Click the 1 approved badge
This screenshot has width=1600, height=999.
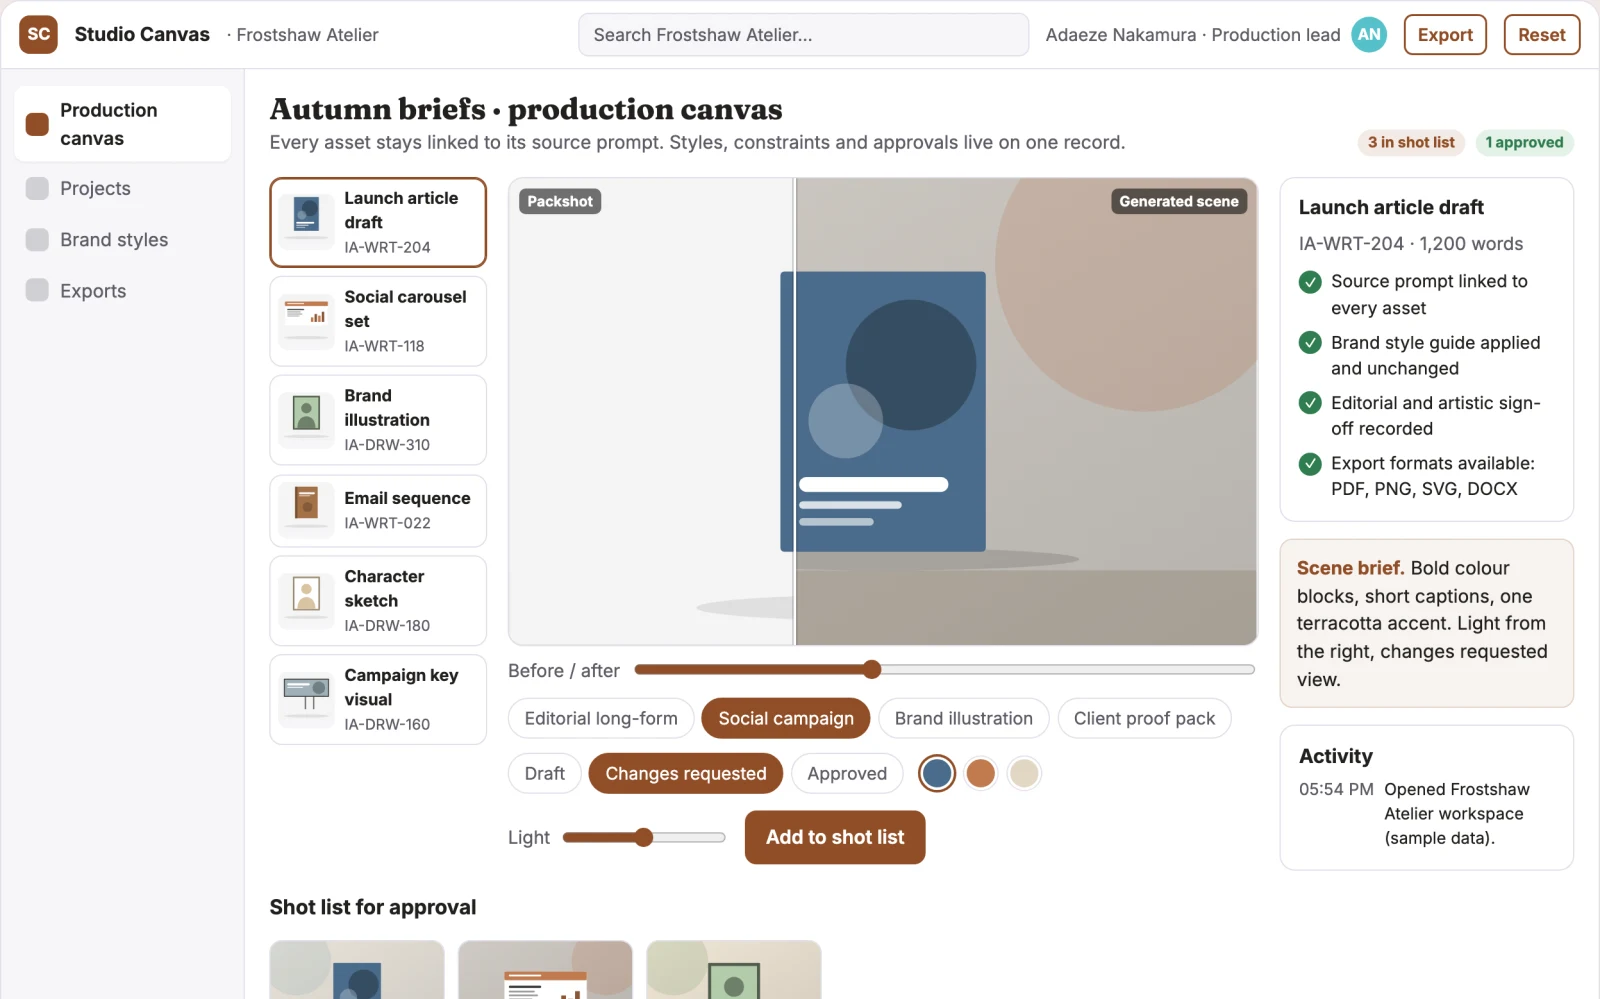(x=1524, y=142)
